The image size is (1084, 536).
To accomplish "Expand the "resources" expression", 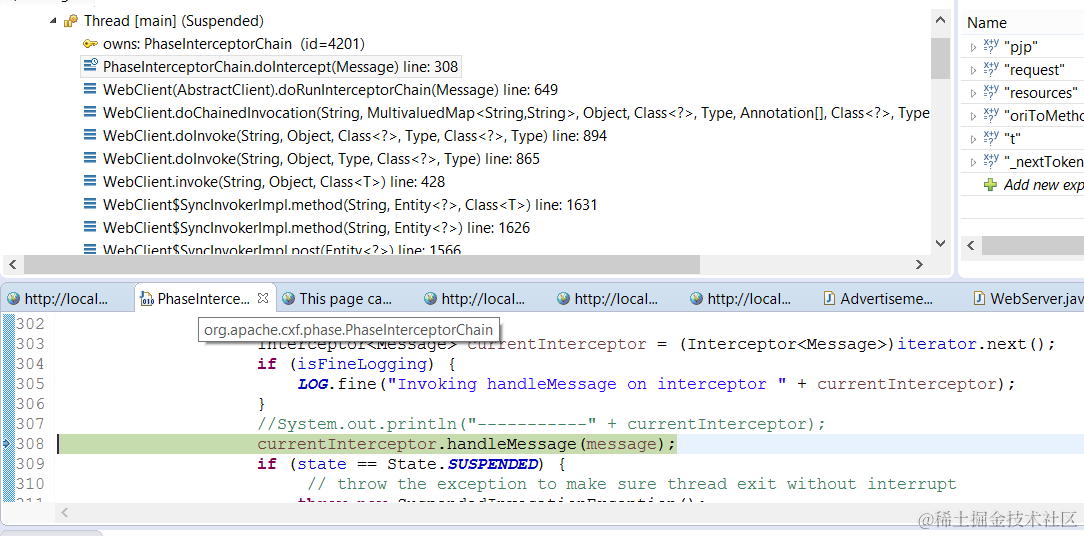I will pos(973,93).
